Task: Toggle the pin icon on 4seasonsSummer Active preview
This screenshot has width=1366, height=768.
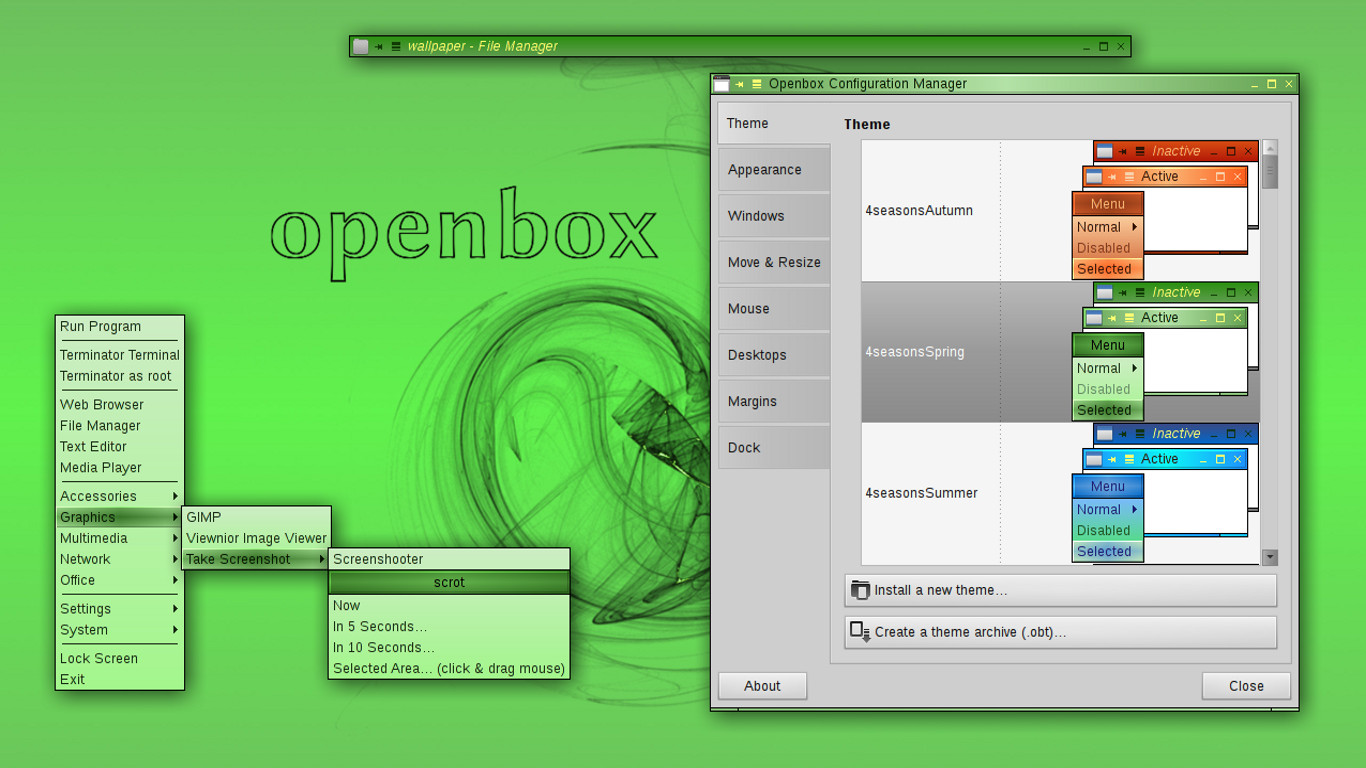Action: [1113, 458]
